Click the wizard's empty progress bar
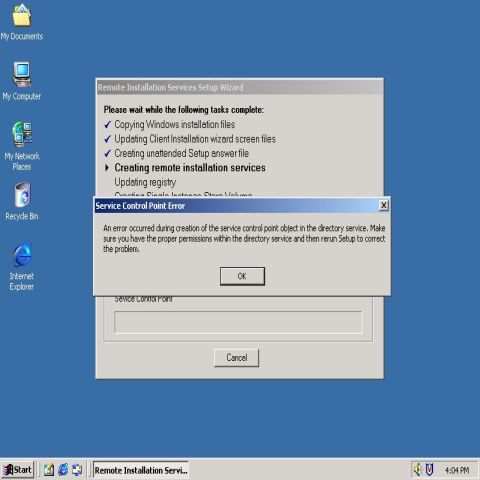This screenshot has width=480, height=480. click(x=238, y=322)
